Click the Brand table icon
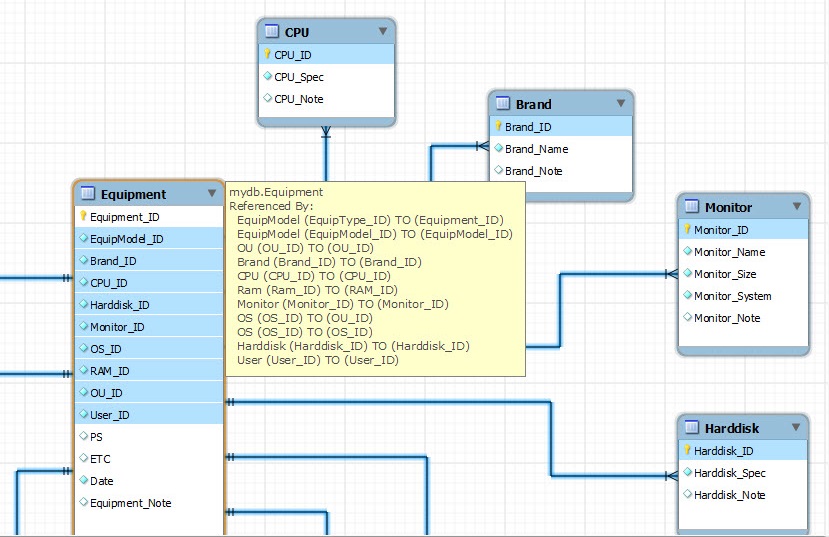 tap(502, 103)
